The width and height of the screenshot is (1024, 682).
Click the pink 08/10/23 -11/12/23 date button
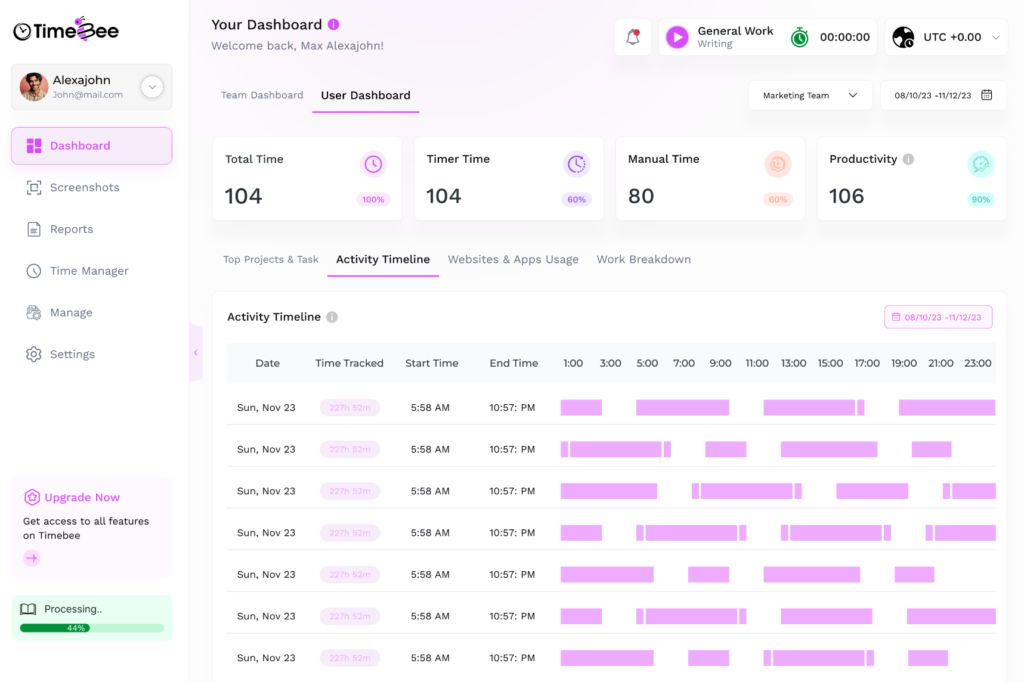pyautogui.click(x=938, y=317)
